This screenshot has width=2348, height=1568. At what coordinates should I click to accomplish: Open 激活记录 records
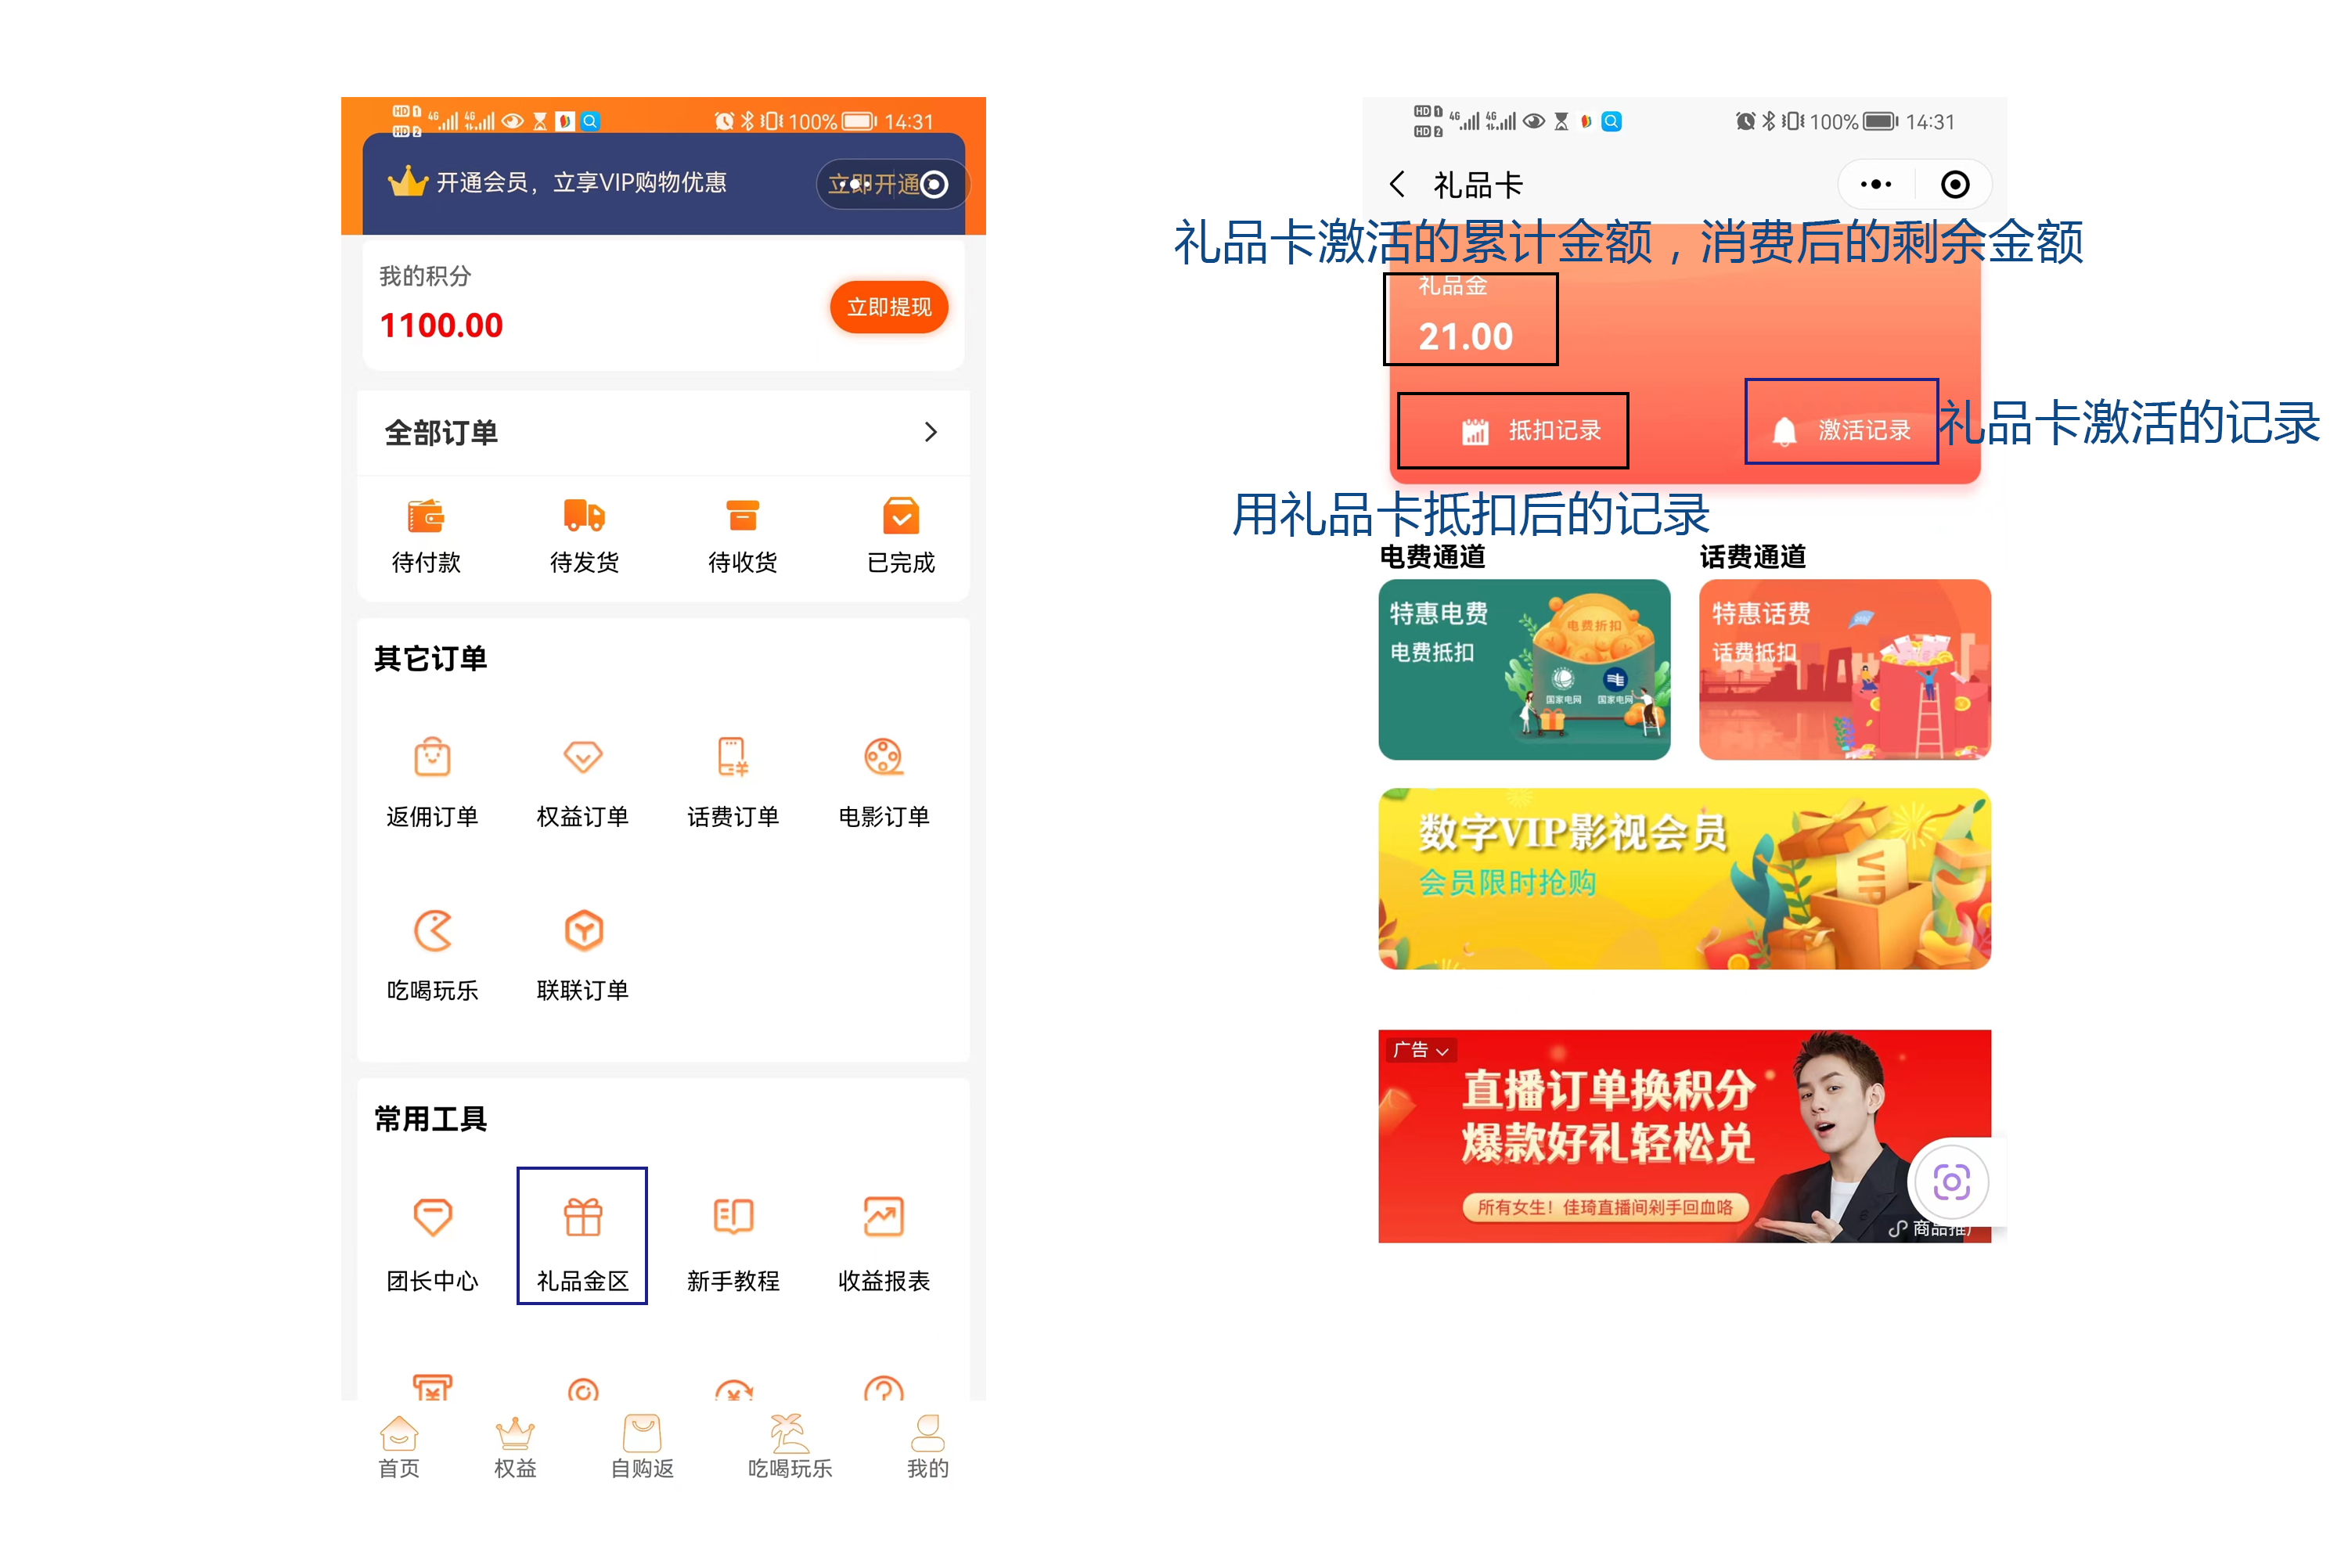point(1842,430)
